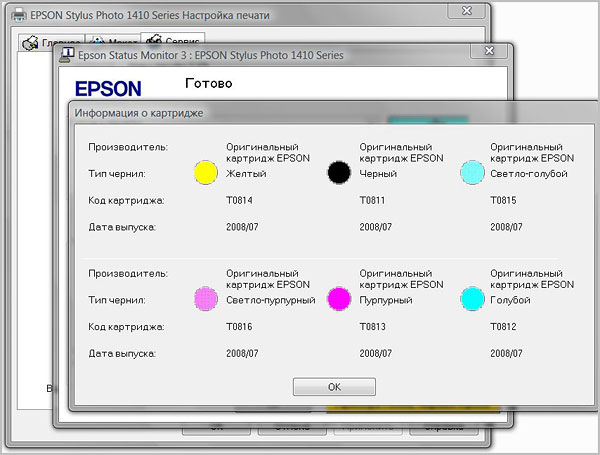The image size is (600, 455).
Task: Click the first Производитель: label in top row
Action: (x=128, y=147)
